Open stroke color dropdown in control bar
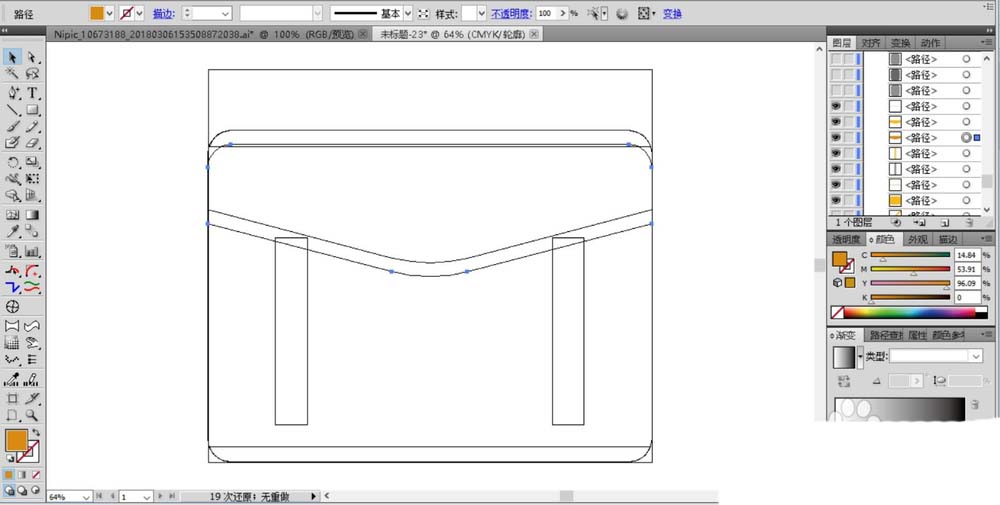Screen dimensions: 1000x505 tap(139, 13)
